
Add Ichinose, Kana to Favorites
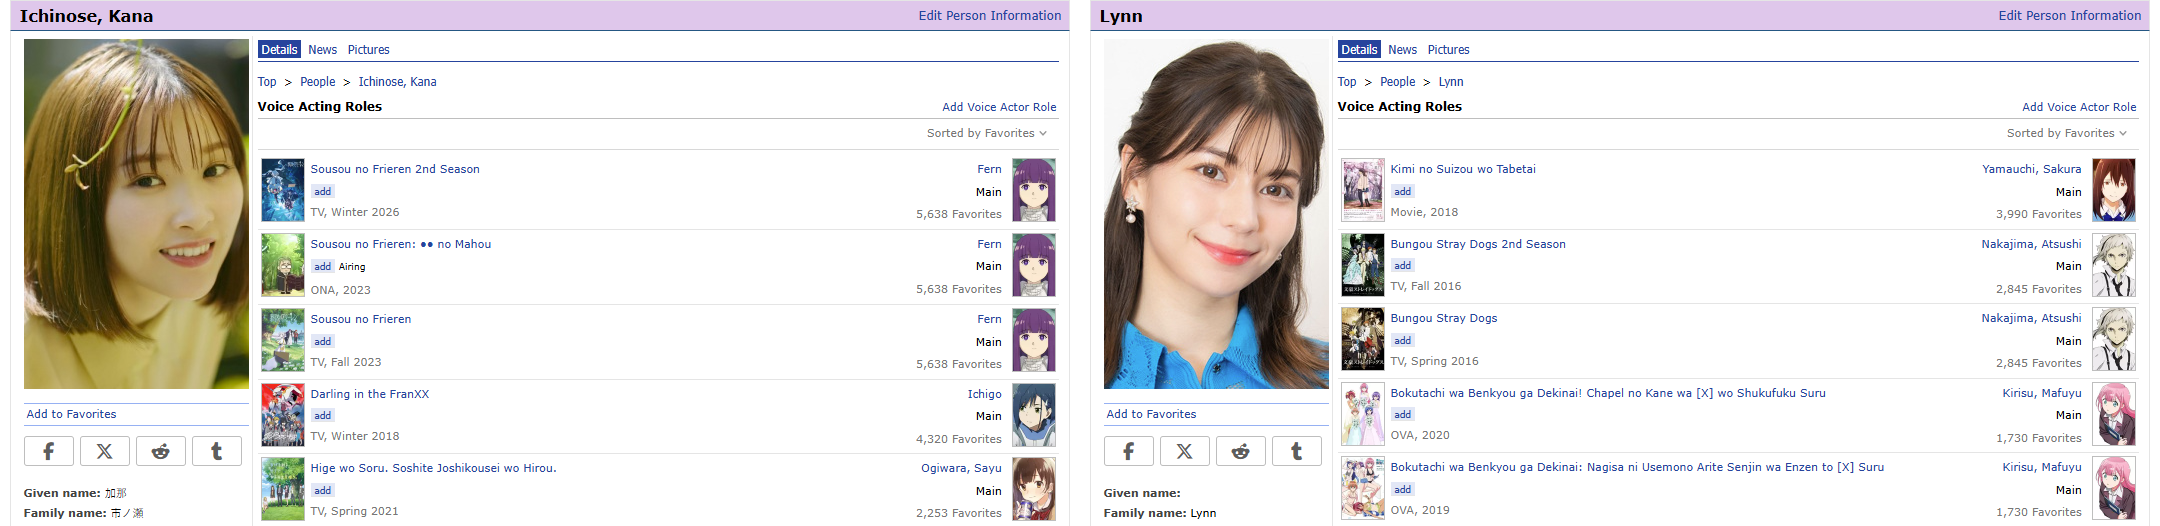(x=71, y=414)
